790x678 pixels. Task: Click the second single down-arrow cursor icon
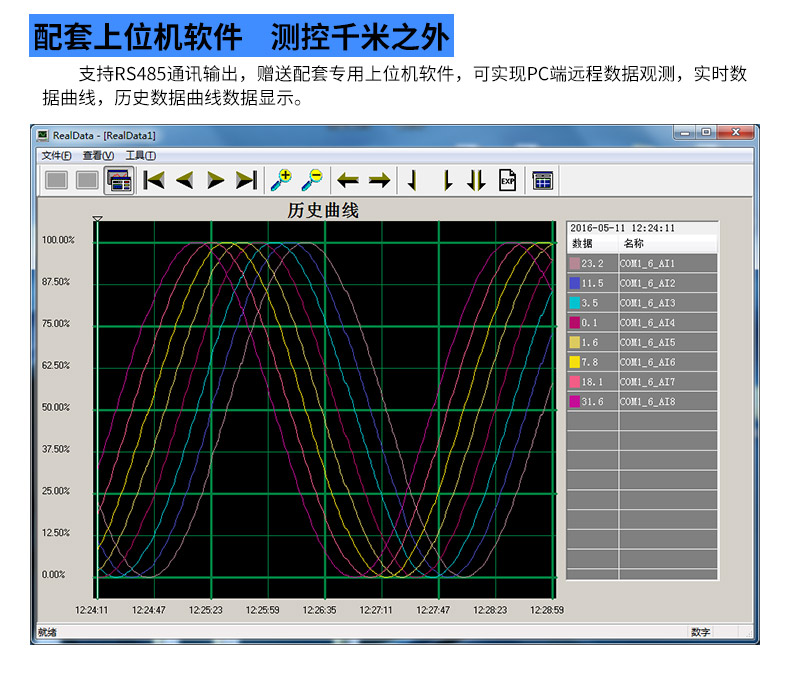[x=447, y=180]
